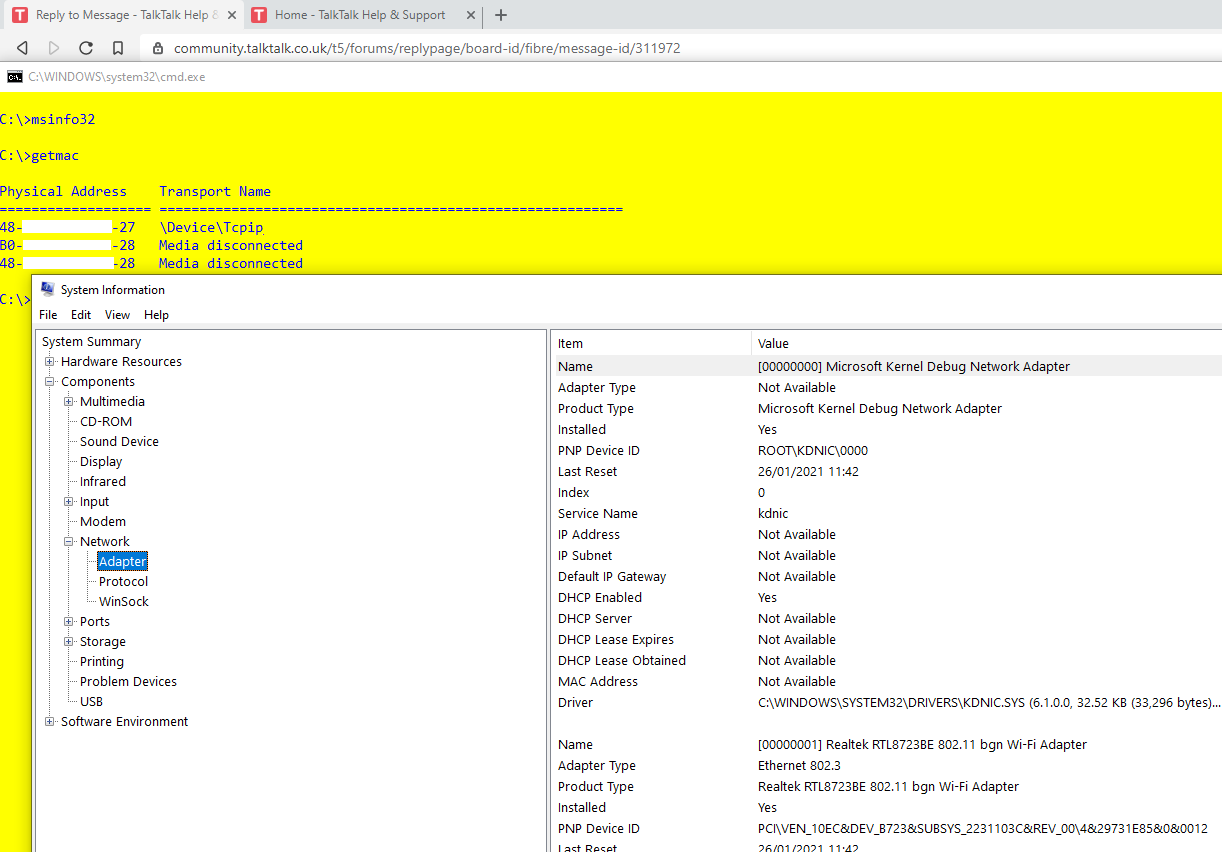Click the Realtek RTL8723BE Wi-Fi Adapter name row
This screenshot has width=1222, height=852.
click(x=887, y=745)
